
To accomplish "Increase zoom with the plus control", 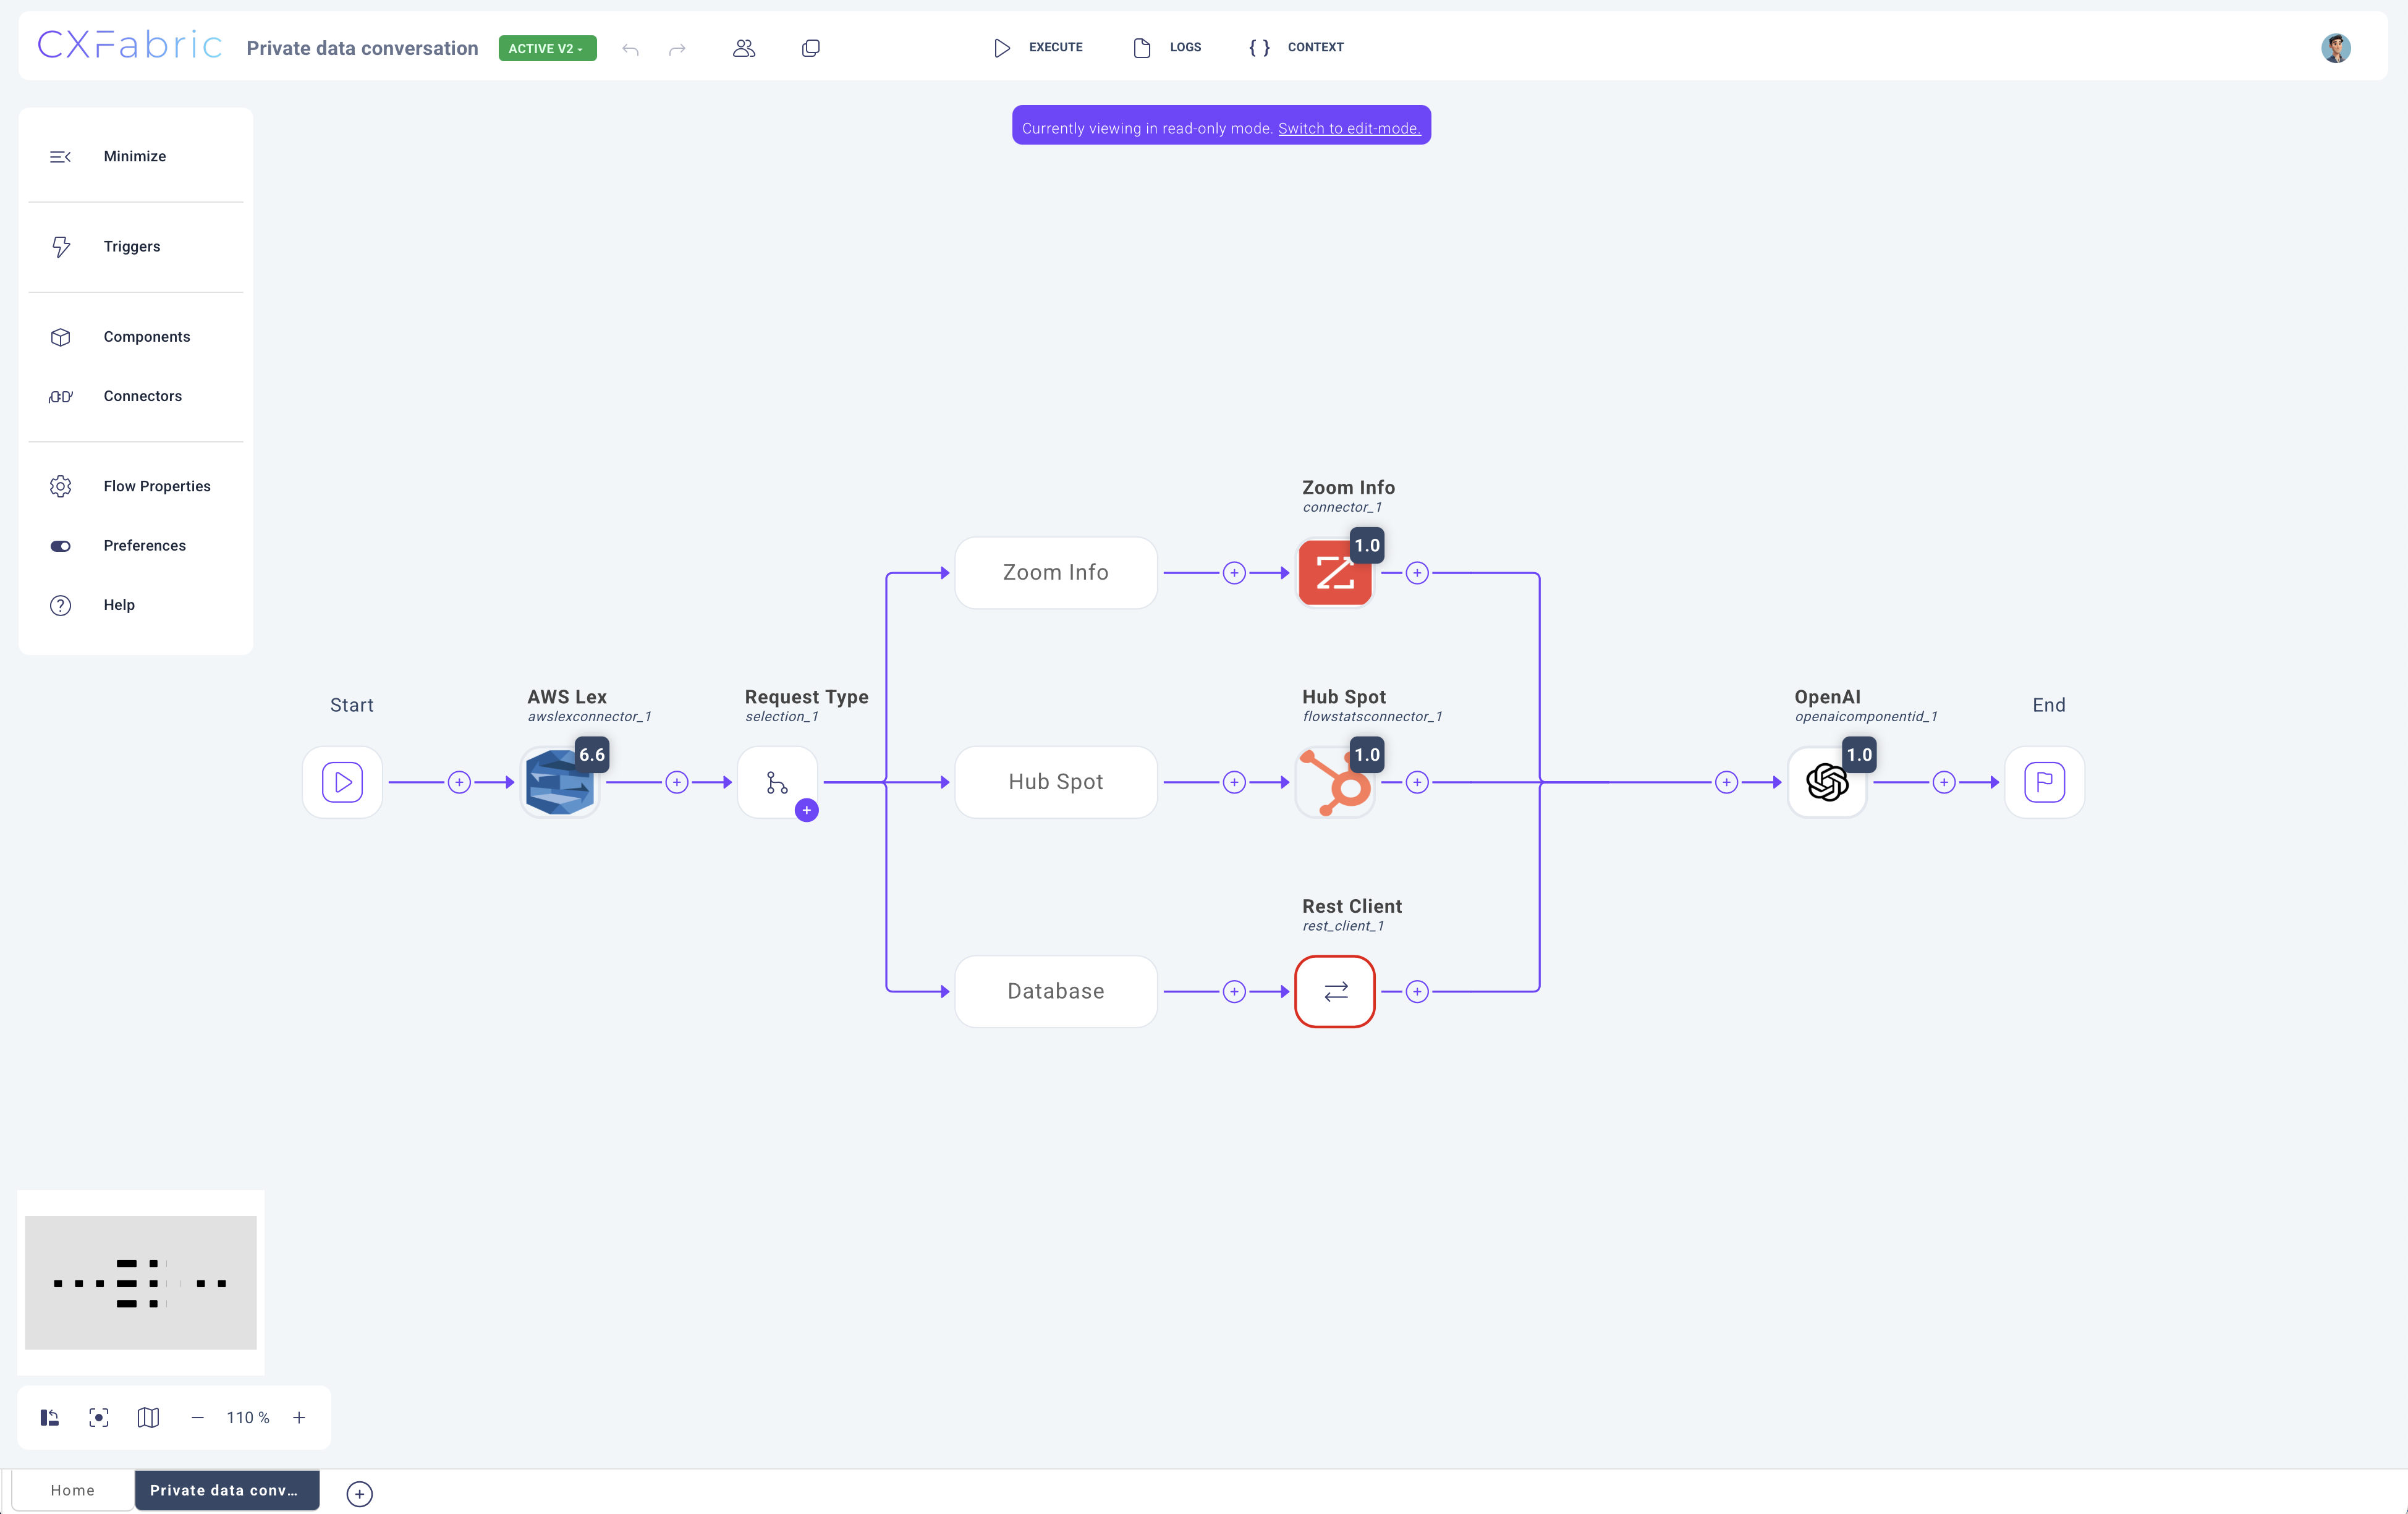I will click(x=299, y=1417).
